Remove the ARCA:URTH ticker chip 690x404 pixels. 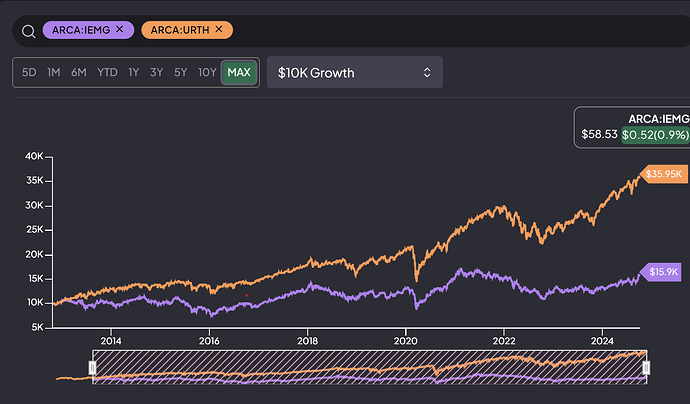tap(219, 30)
